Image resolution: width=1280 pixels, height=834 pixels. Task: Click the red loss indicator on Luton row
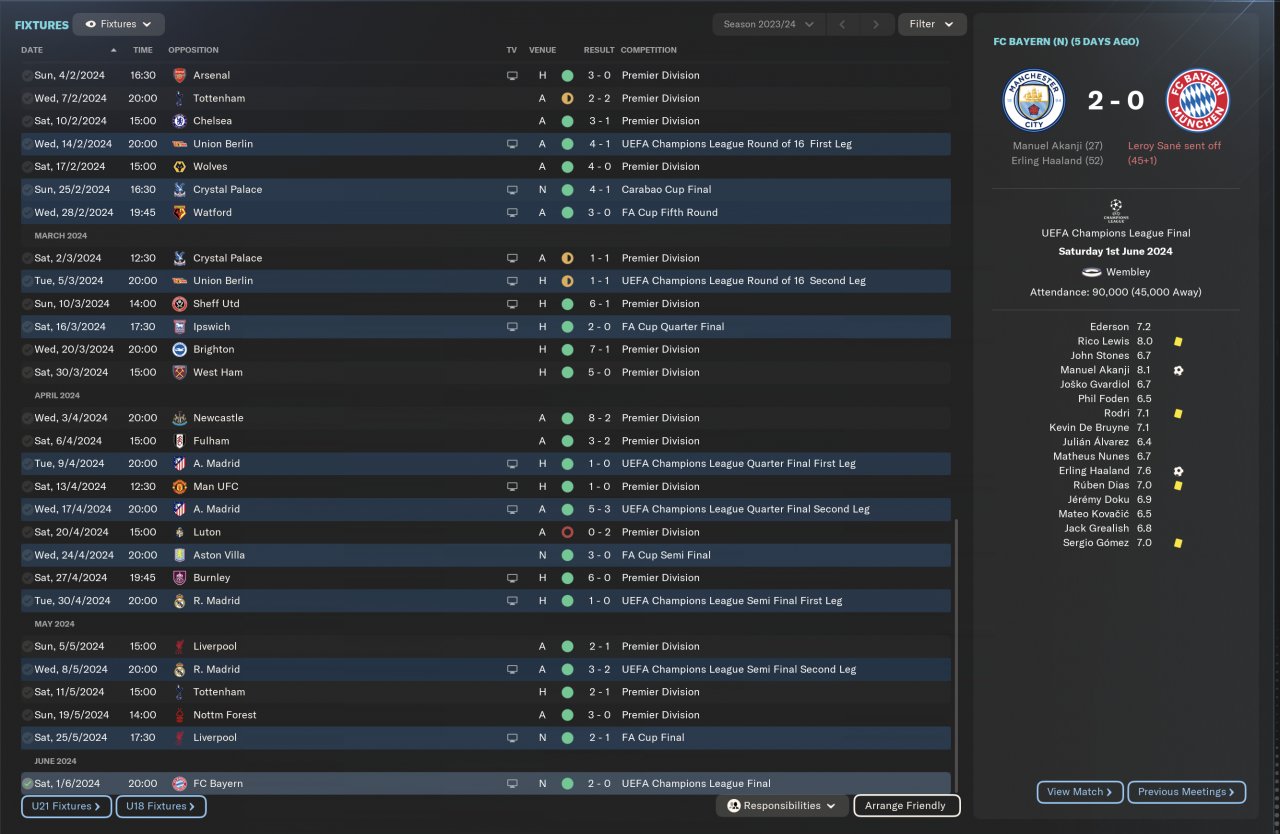click(x=567, y=532)
